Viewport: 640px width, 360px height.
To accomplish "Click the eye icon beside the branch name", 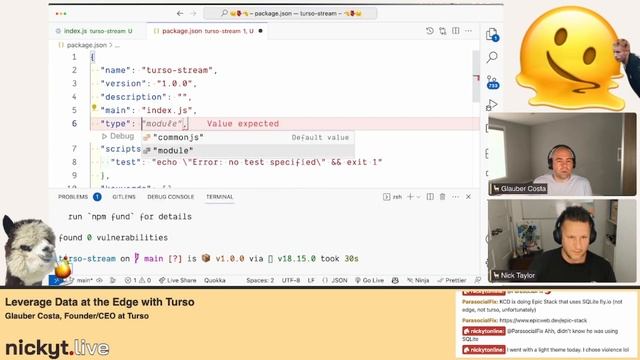I will 100,280.
